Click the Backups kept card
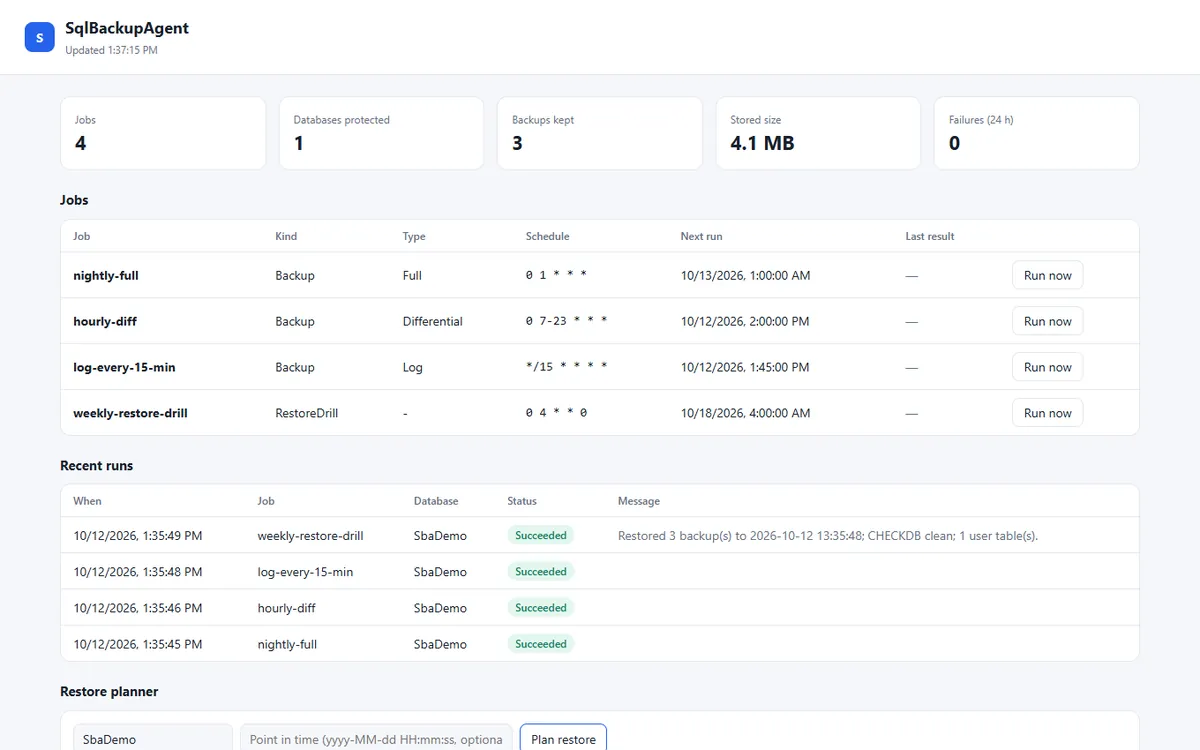This screenshot has width=1200, height=750. (x=600, y=133)
